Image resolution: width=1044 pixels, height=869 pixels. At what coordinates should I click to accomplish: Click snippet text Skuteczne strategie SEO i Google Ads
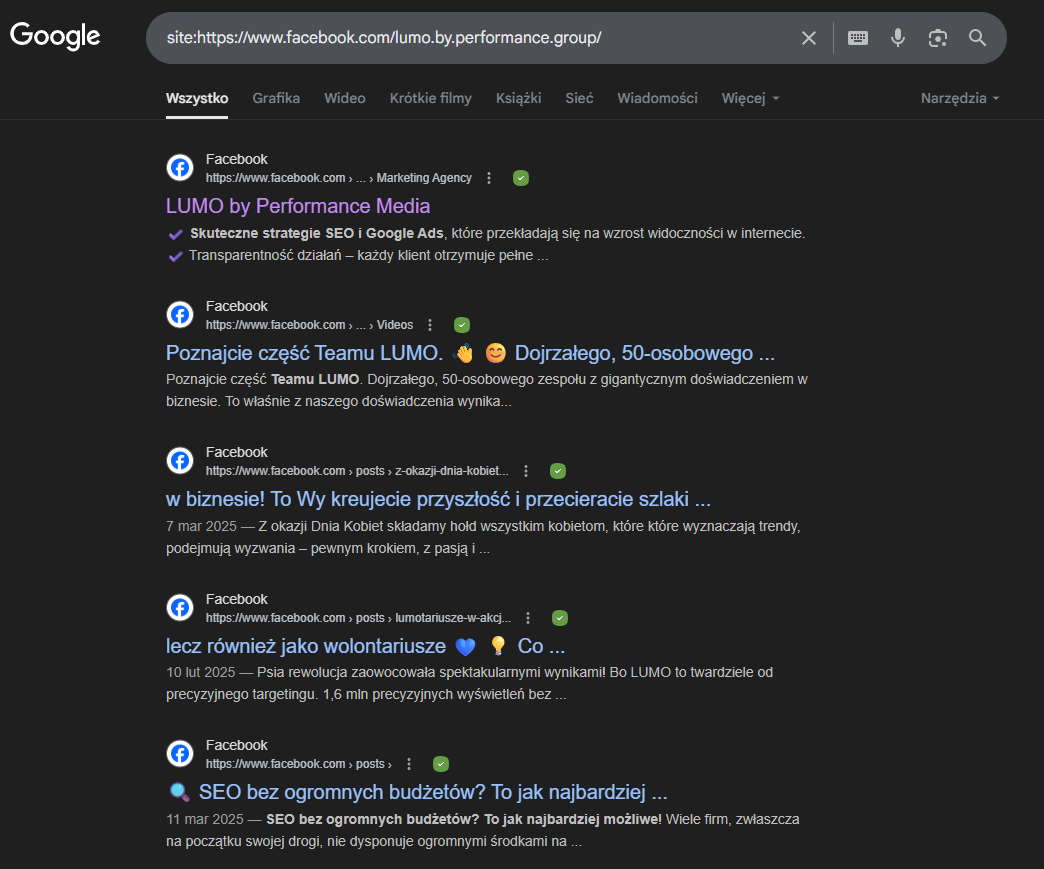pos(317,233)
